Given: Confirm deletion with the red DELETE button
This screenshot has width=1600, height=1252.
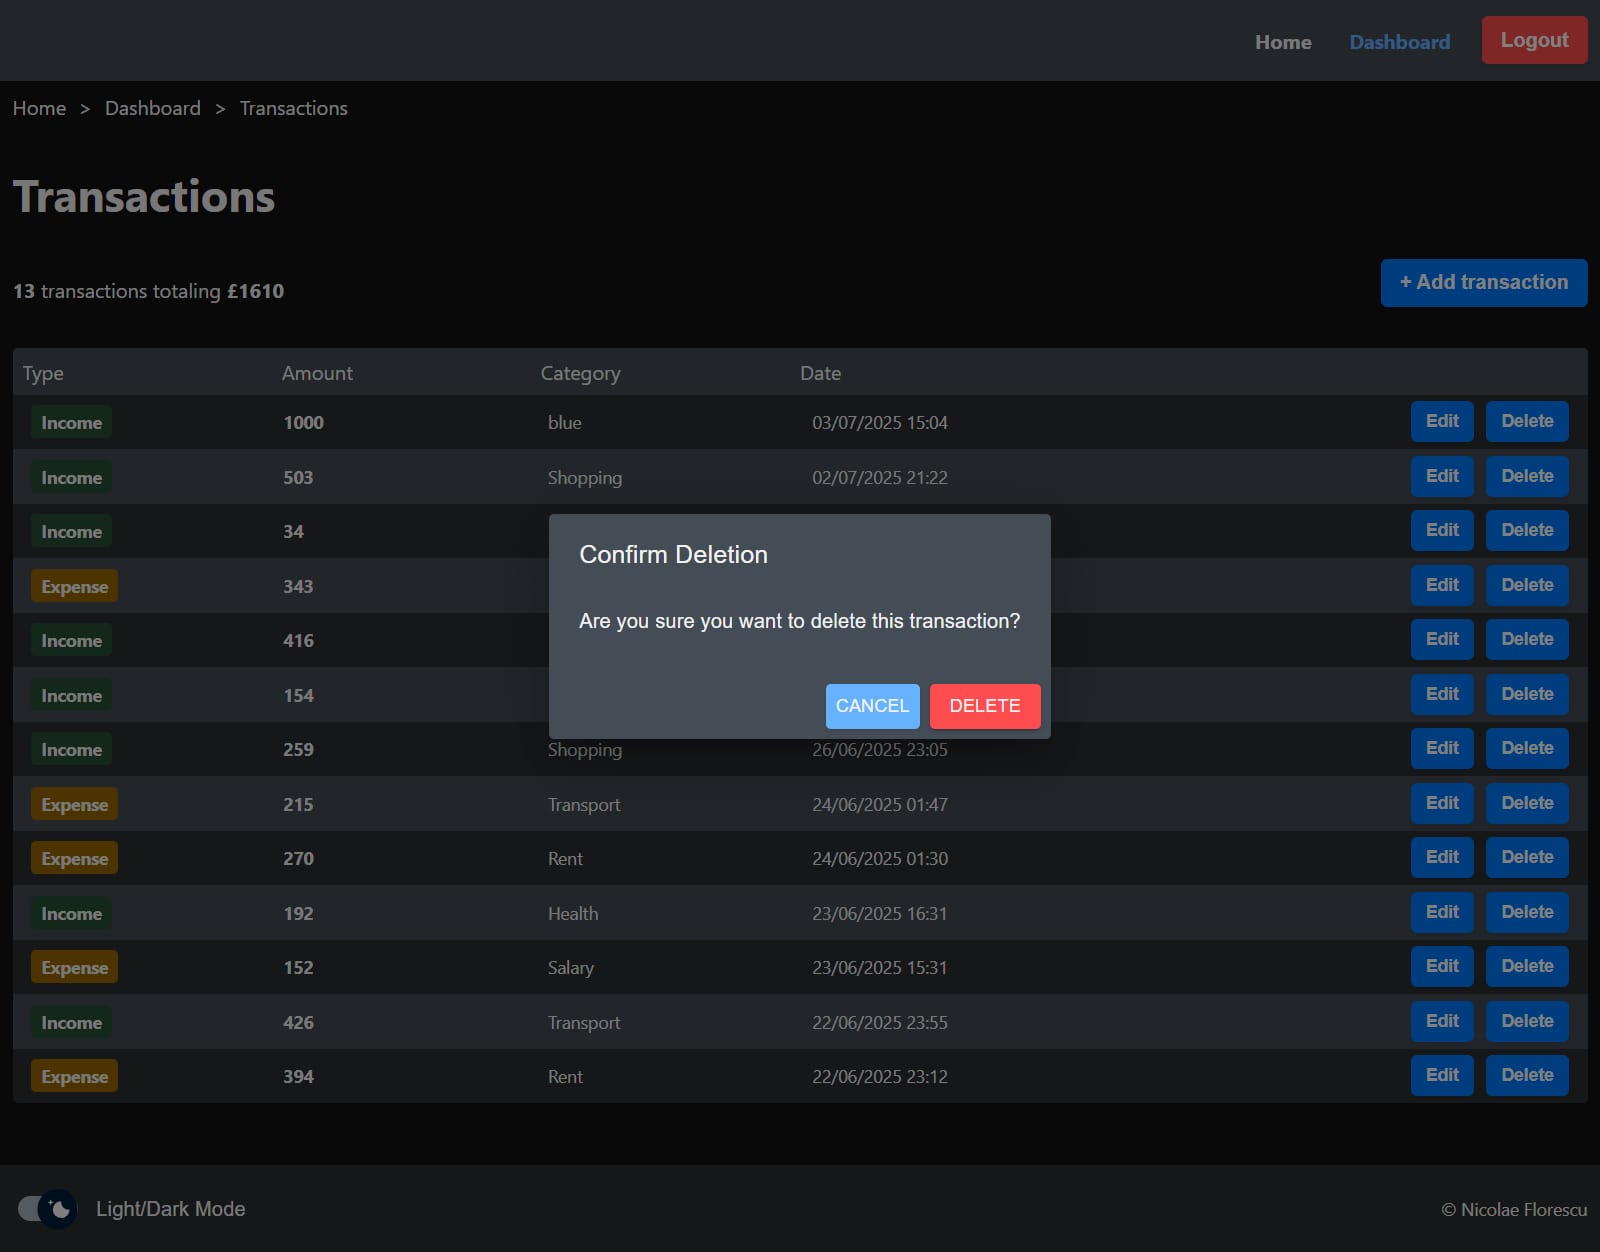Looking at the screenshot, I should (984, 706).
